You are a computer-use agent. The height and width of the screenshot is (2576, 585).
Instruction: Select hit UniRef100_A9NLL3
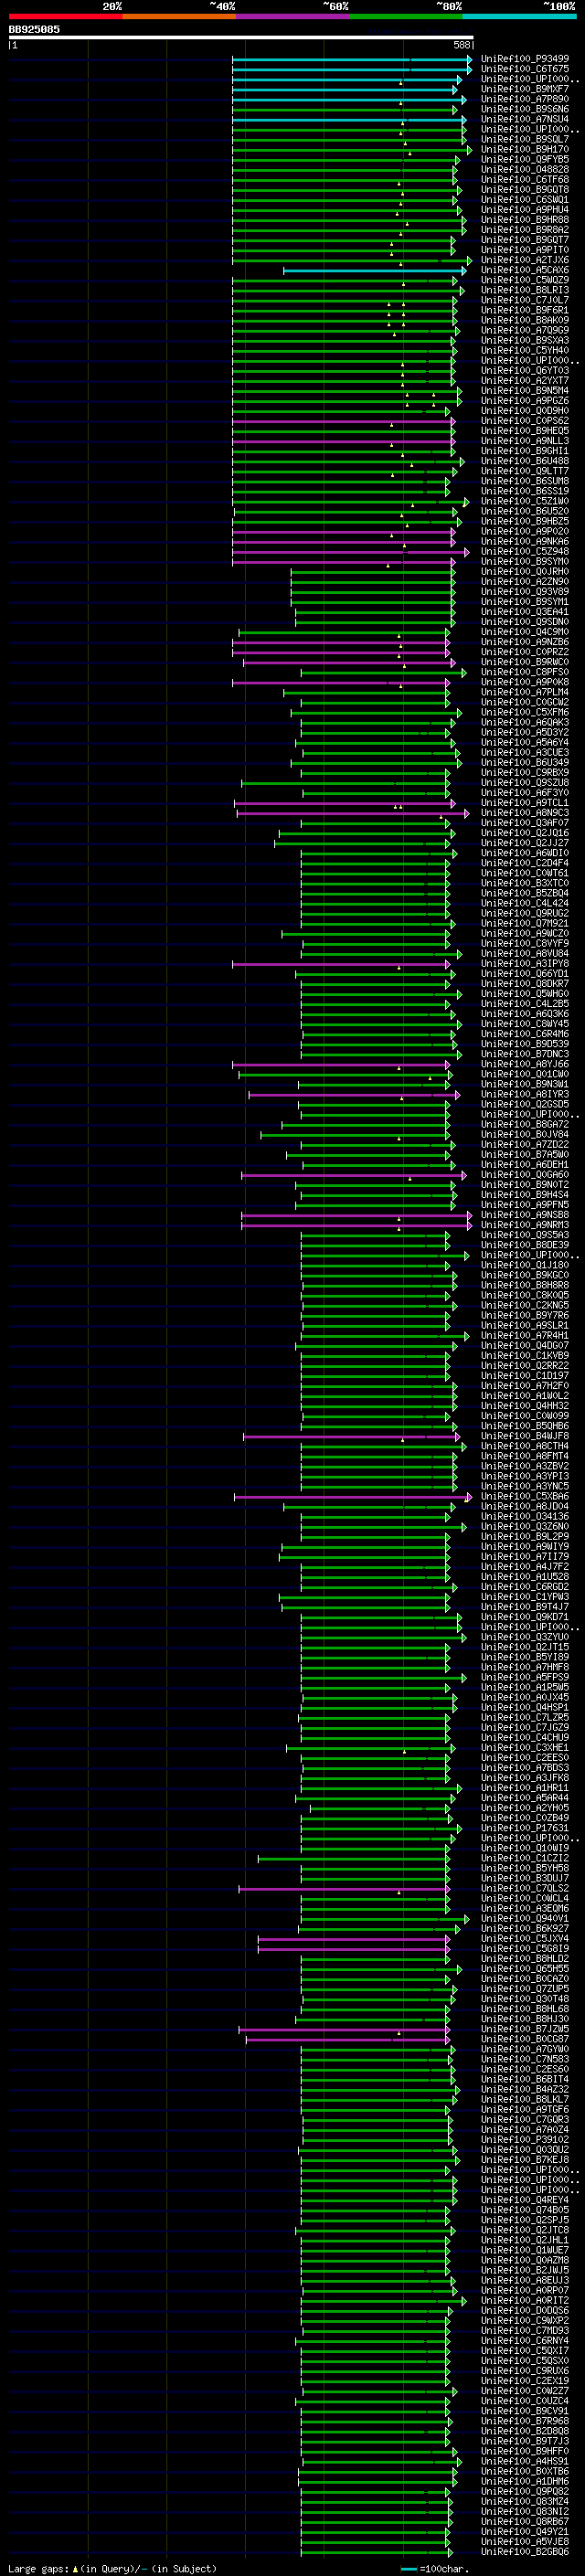pyautogui.click(x=525, y=441)
